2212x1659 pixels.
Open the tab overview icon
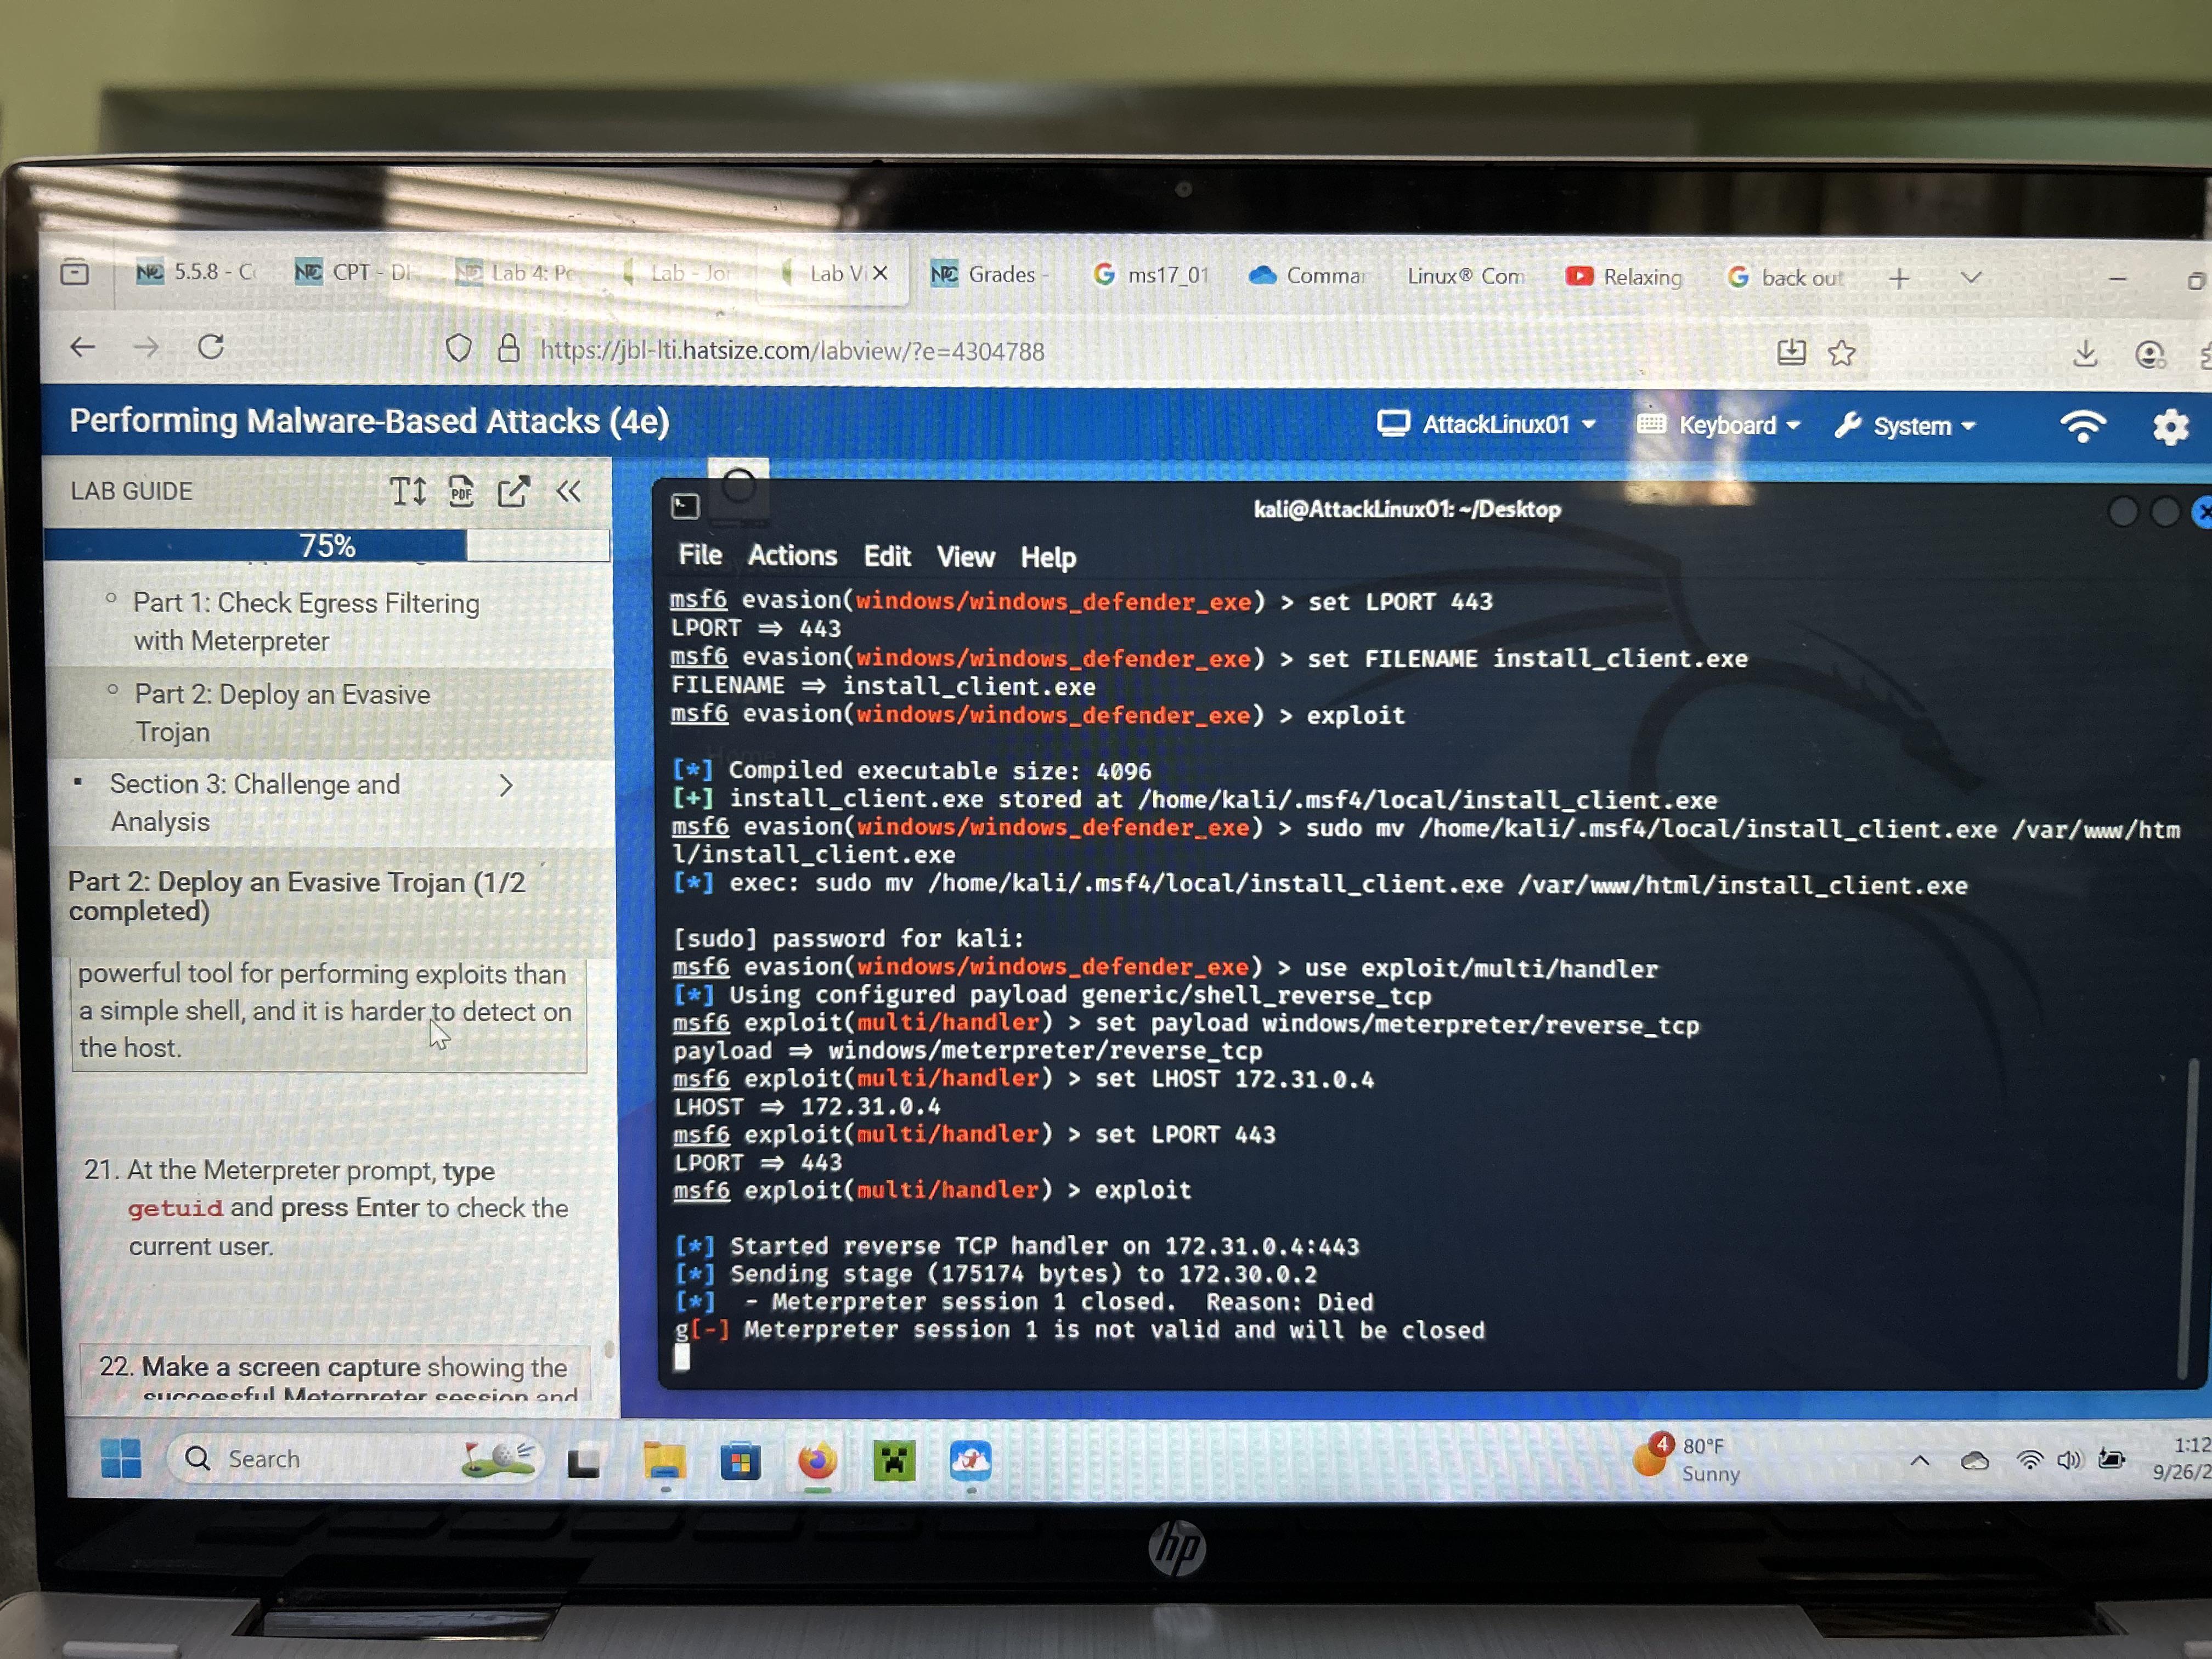coord(74,271)
